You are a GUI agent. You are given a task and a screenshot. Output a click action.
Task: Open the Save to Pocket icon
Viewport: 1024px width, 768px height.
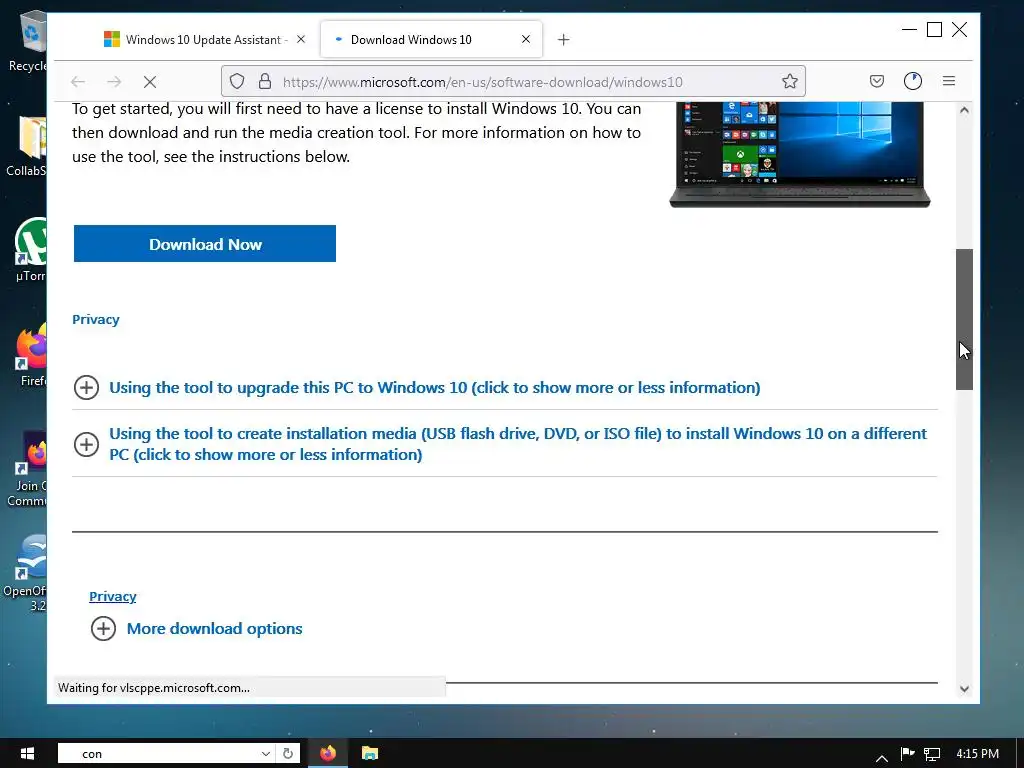876,81
